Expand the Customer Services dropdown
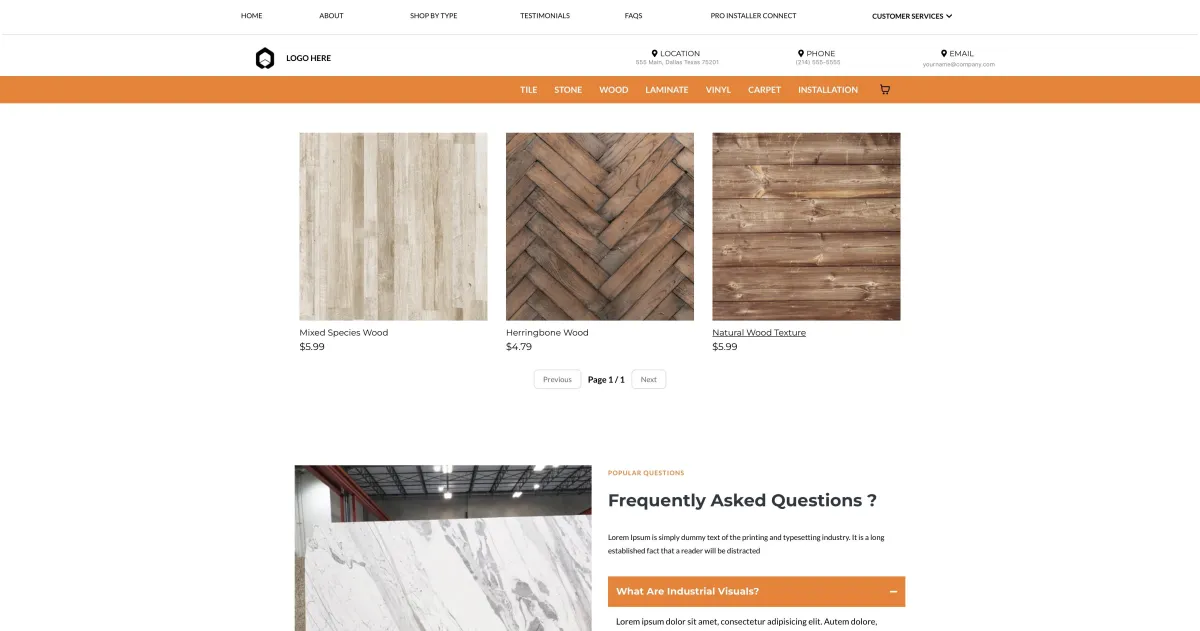The image size is (1200, 631). pyautogui.click(x=912, y=16)
